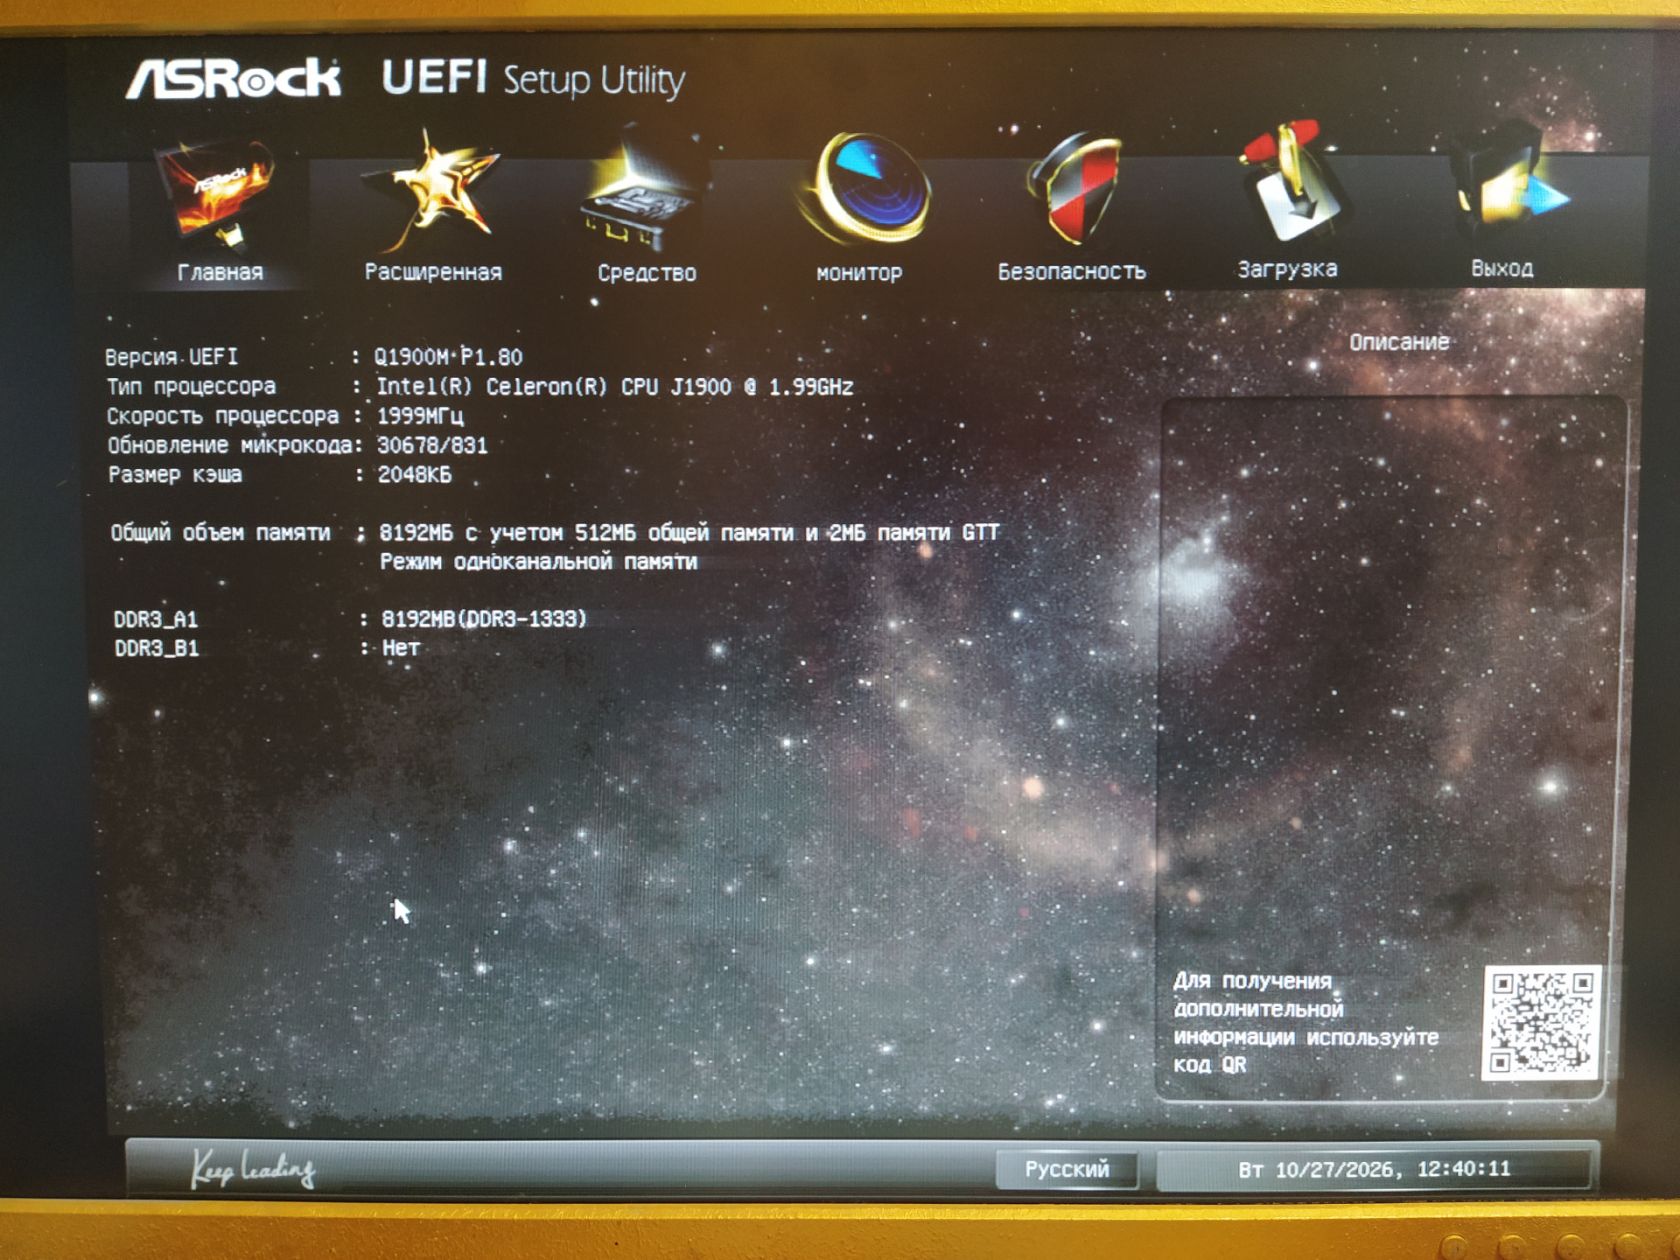The height and width of the screenshot is (1260, 1680).
Task: Click the ASRock logo
Action: (233, 79)
